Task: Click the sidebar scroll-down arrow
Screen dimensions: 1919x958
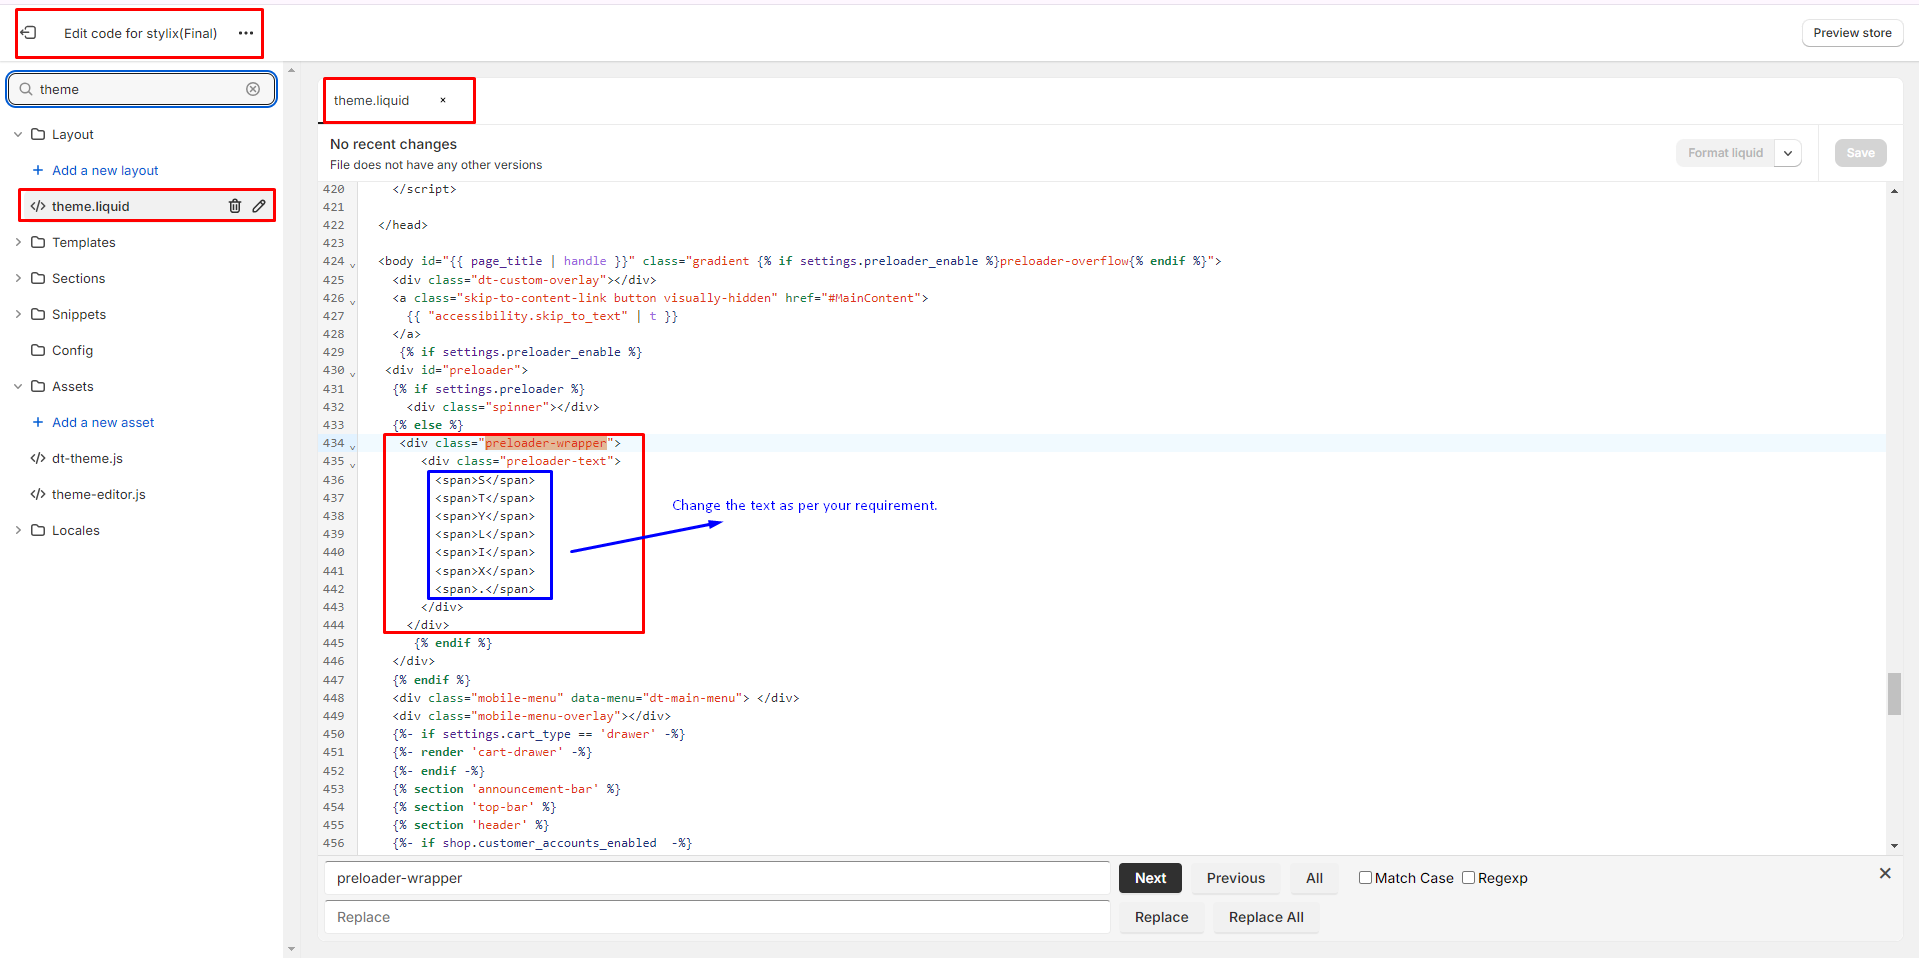Action: point(291,949)
